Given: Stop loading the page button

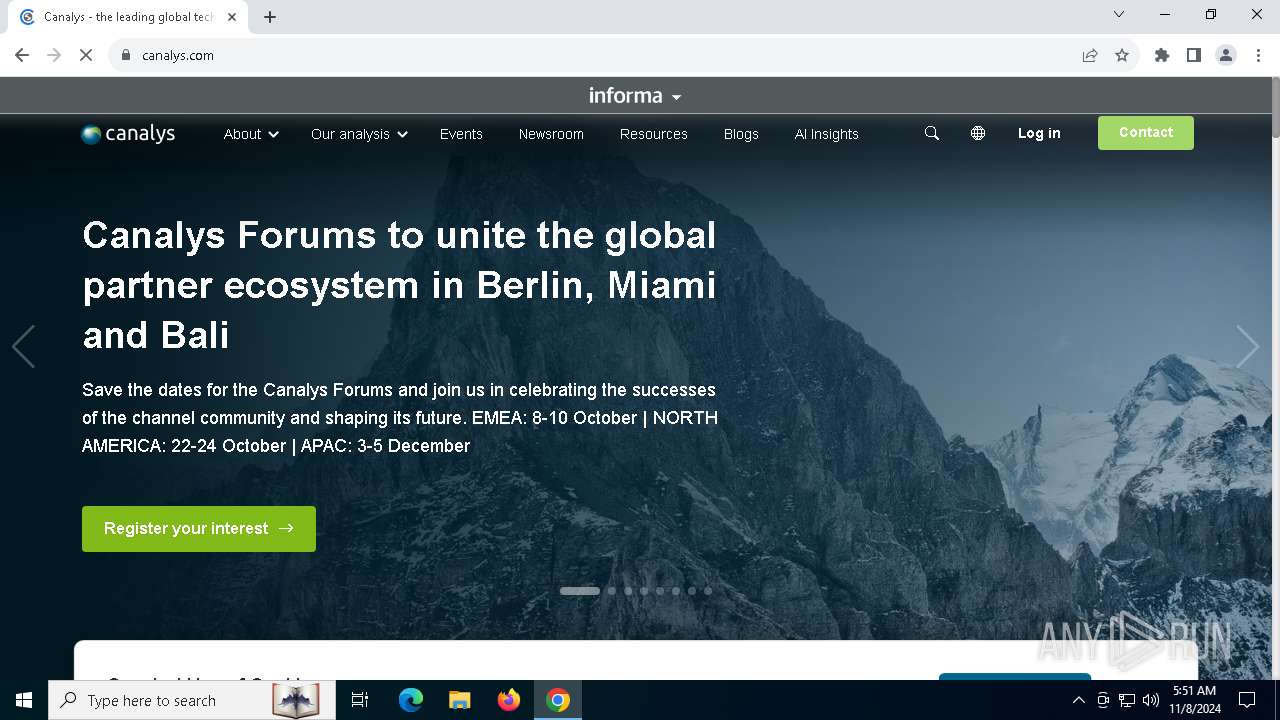Looking at the screenshot, I should [86, 55].
